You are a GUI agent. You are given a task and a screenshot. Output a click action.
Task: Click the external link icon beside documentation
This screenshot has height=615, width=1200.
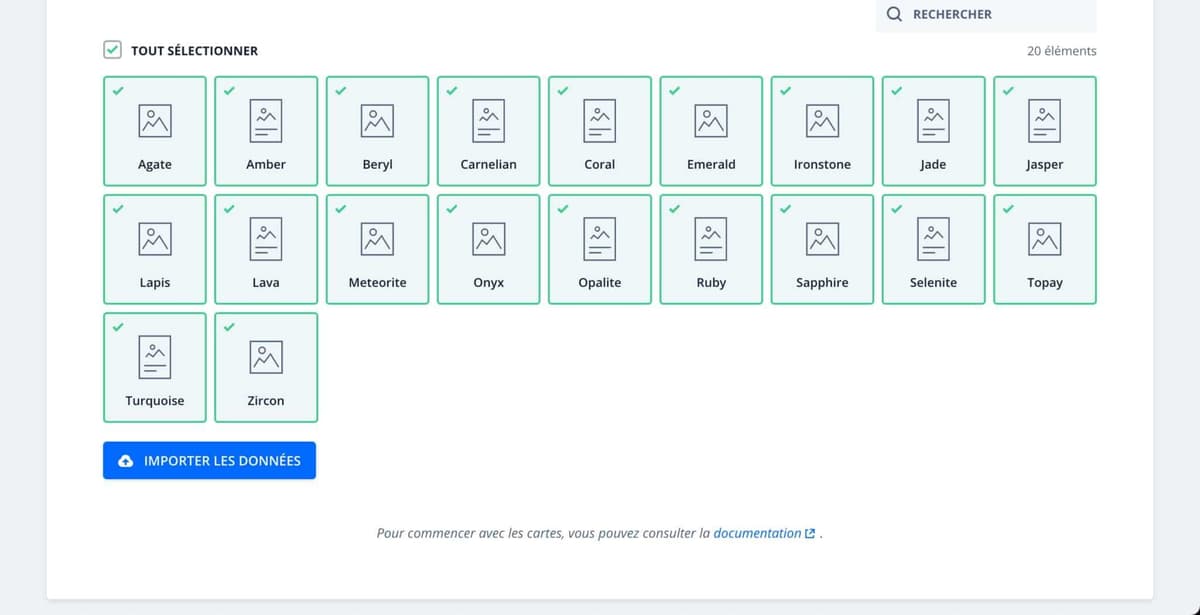808,533
